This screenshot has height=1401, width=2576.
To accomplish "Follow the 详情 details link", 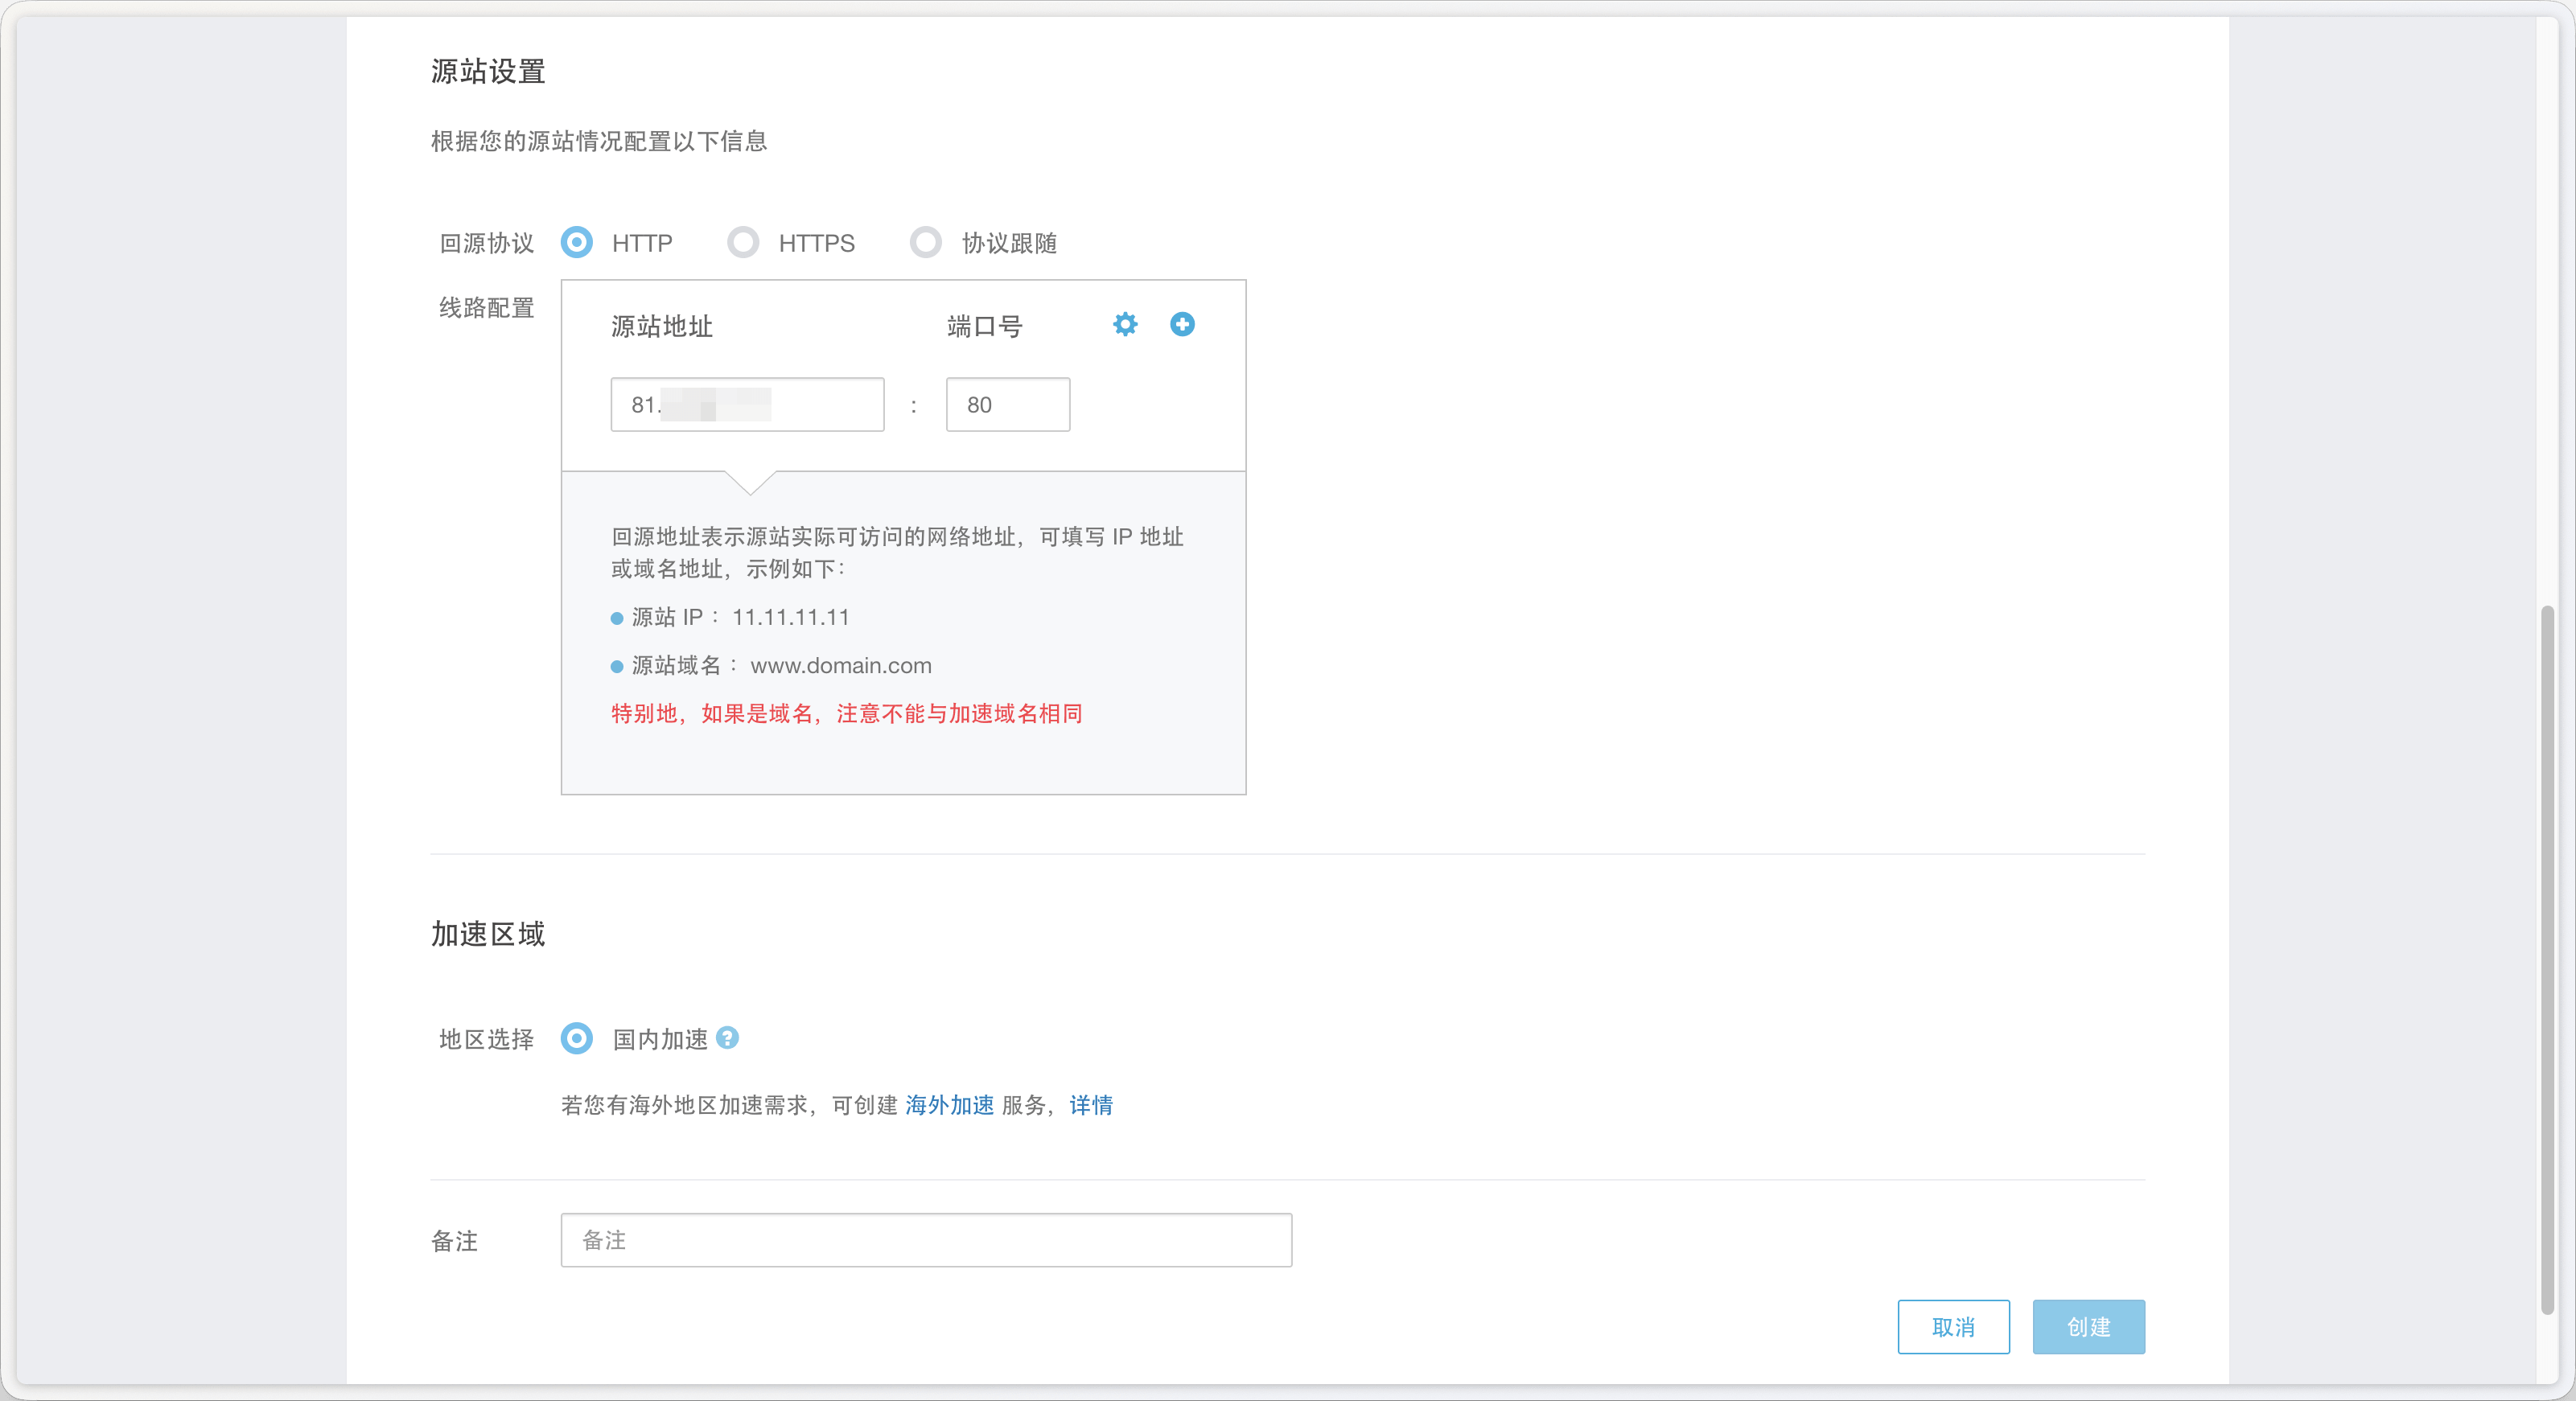I will [1091, 1105].
